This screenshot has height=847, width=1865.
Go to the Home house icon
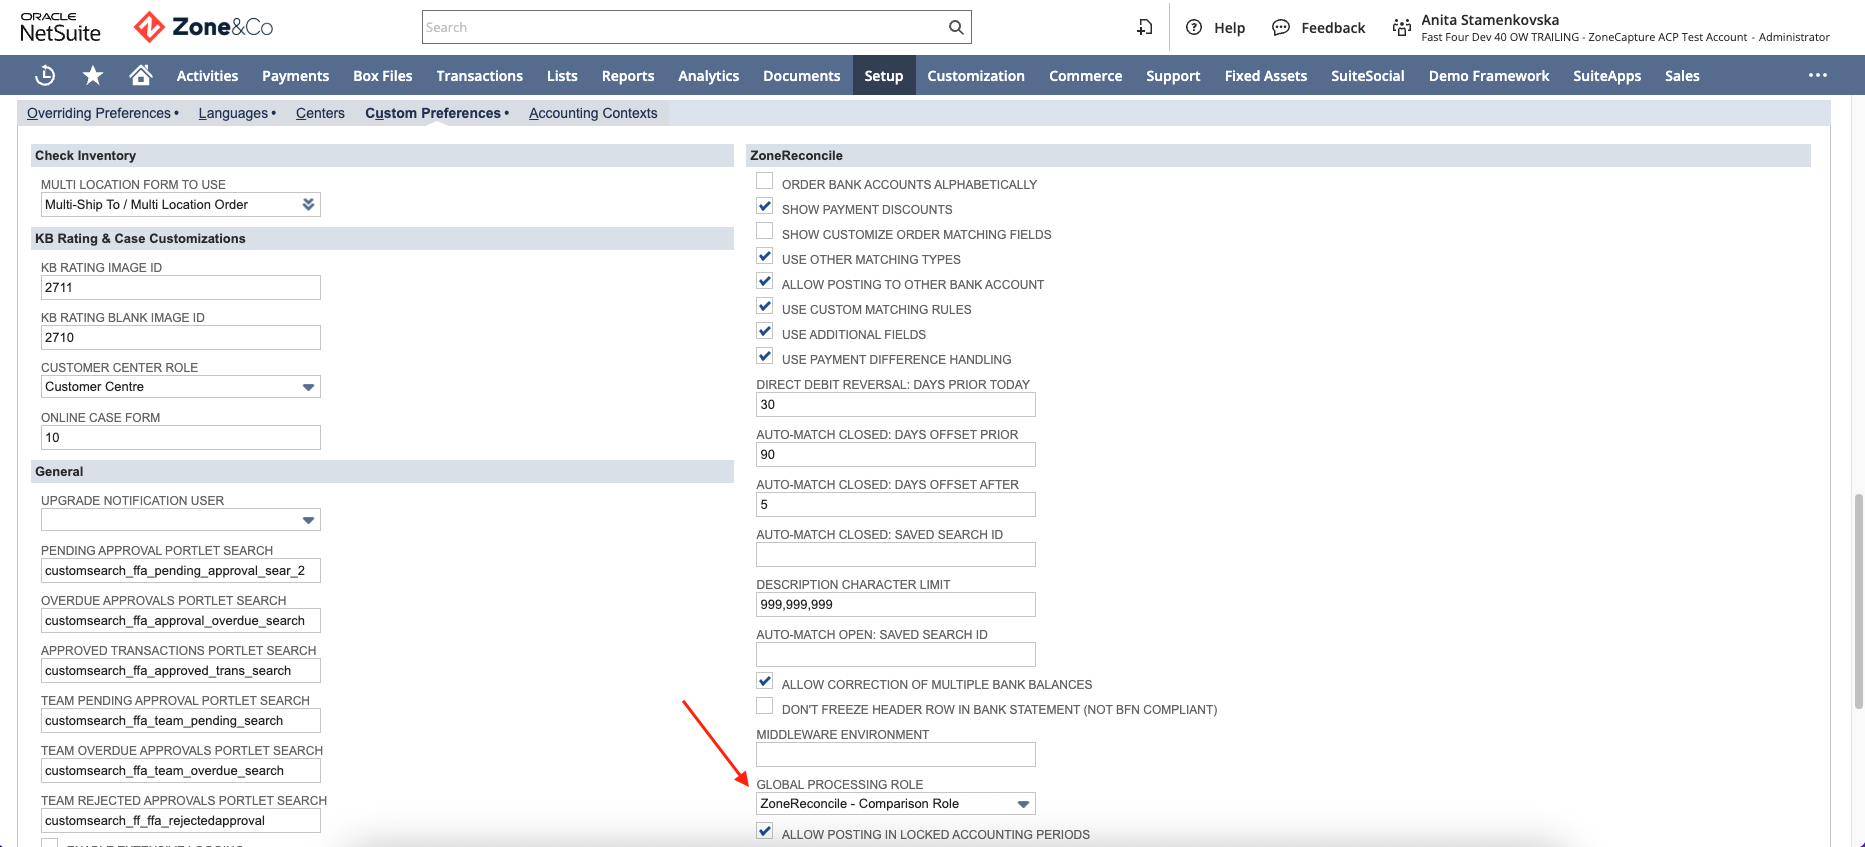[141, 75]
